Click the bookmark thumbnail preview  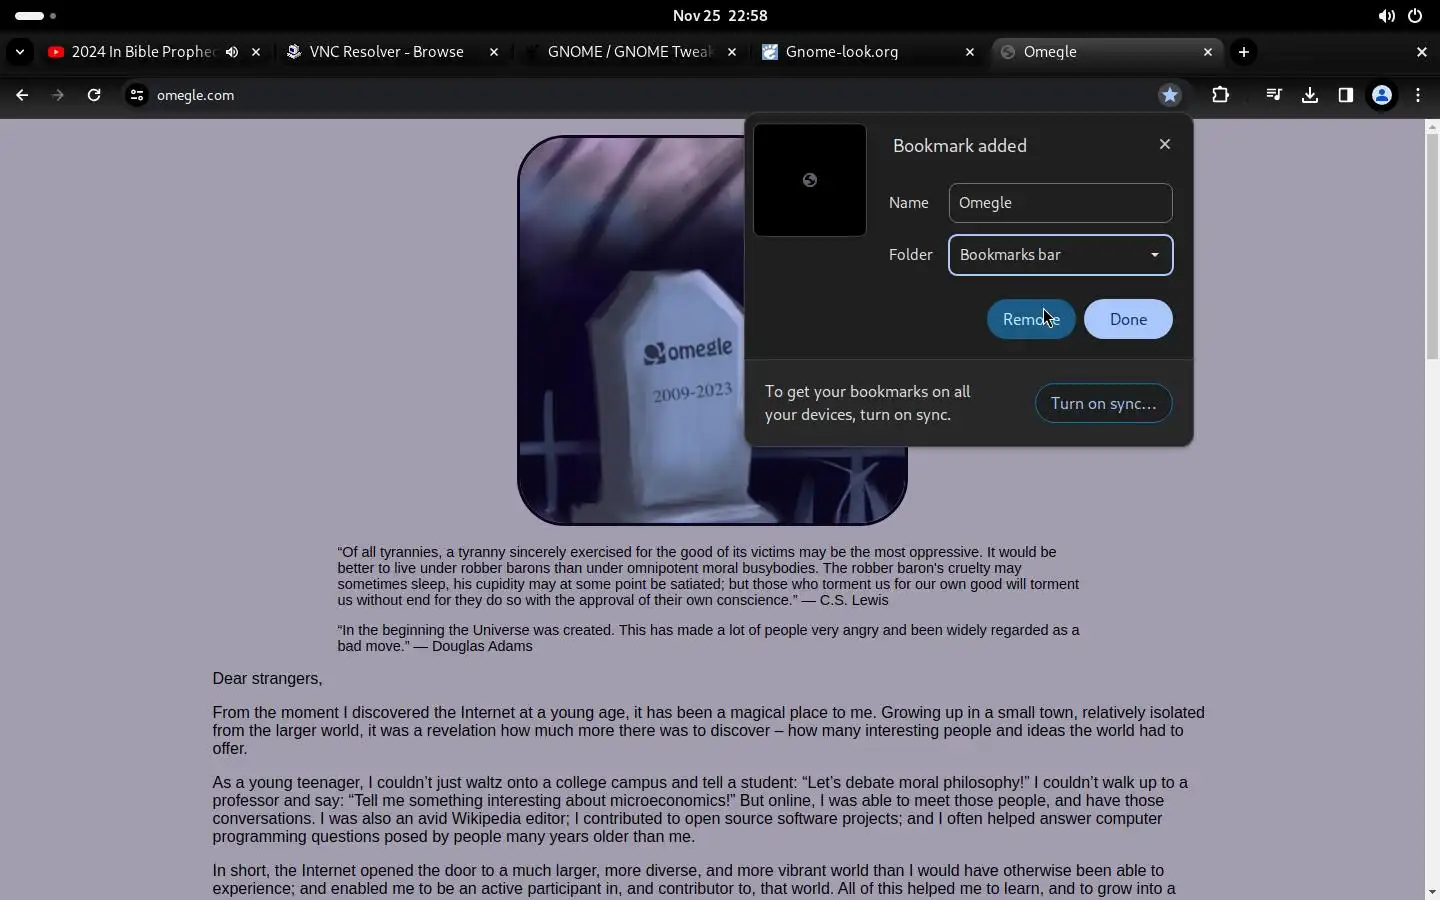[810, 180]
